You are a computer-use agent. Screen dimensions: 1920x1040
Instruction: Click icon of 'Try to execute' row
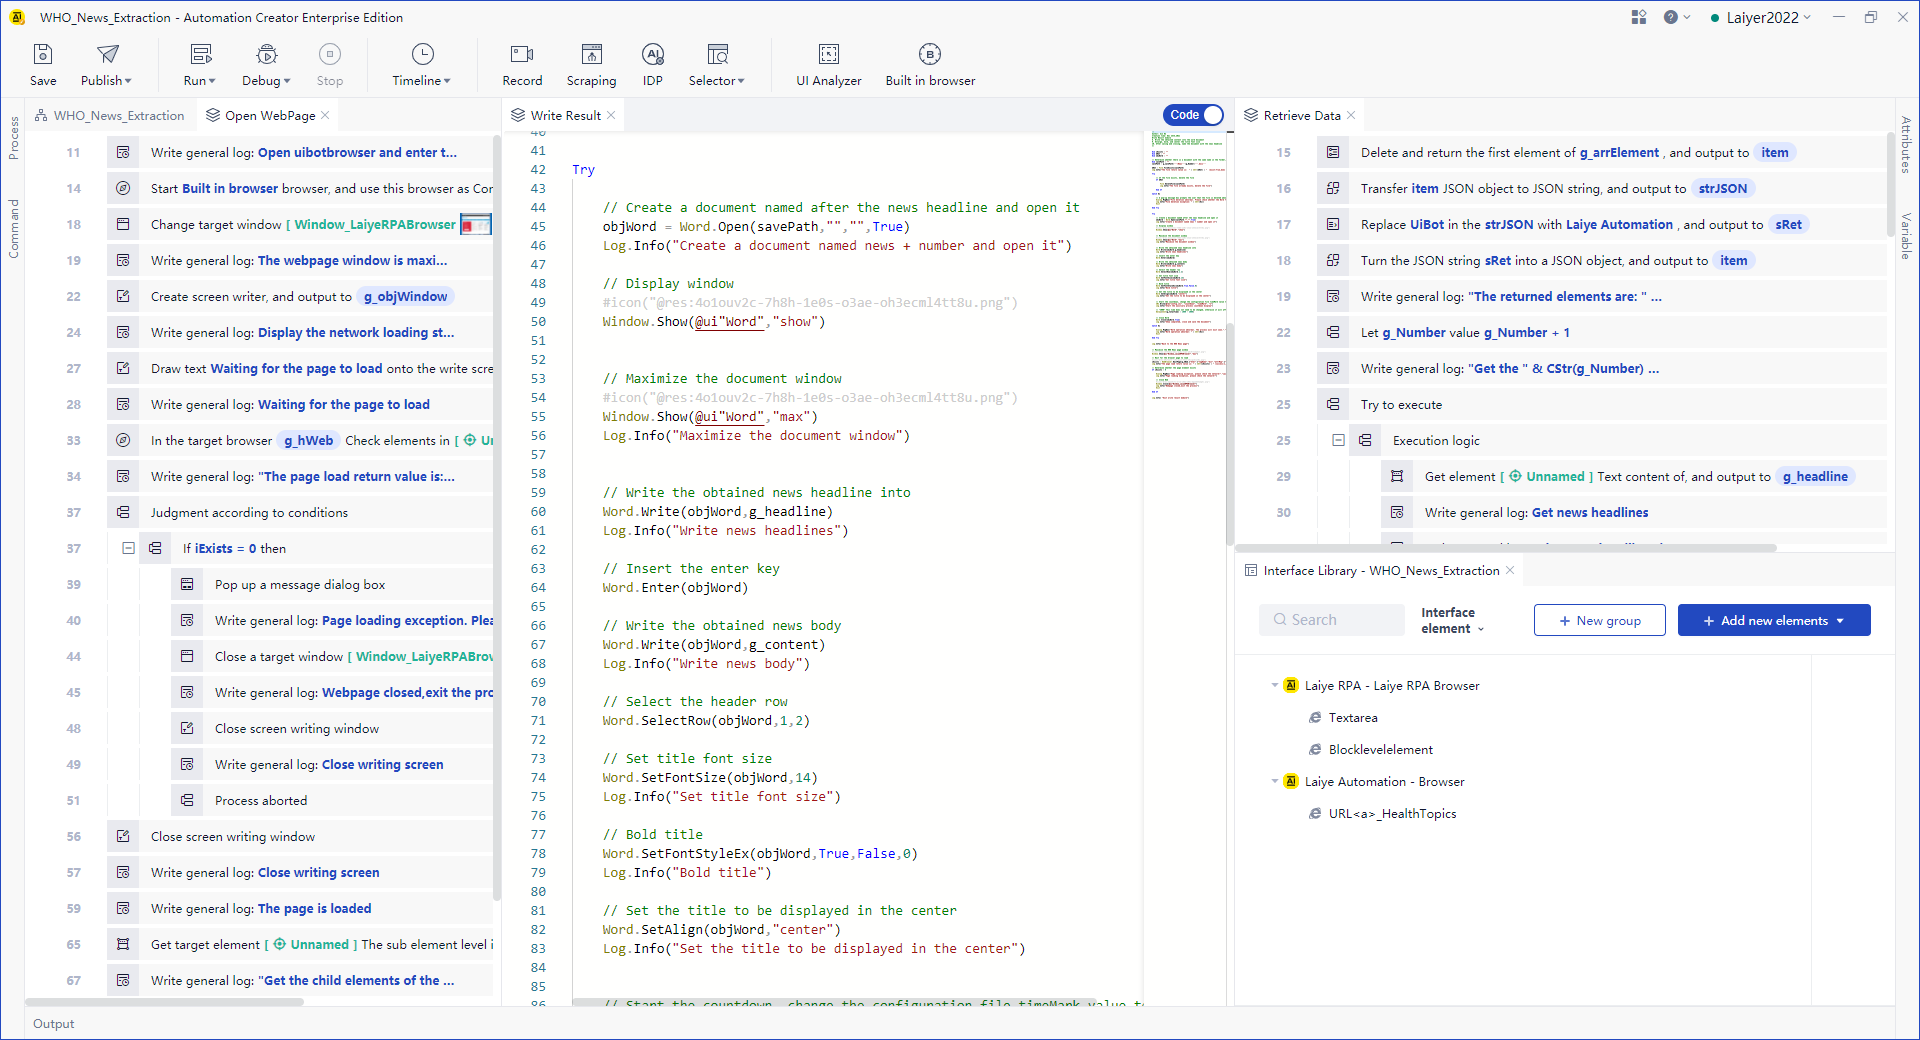[1333, 404]
